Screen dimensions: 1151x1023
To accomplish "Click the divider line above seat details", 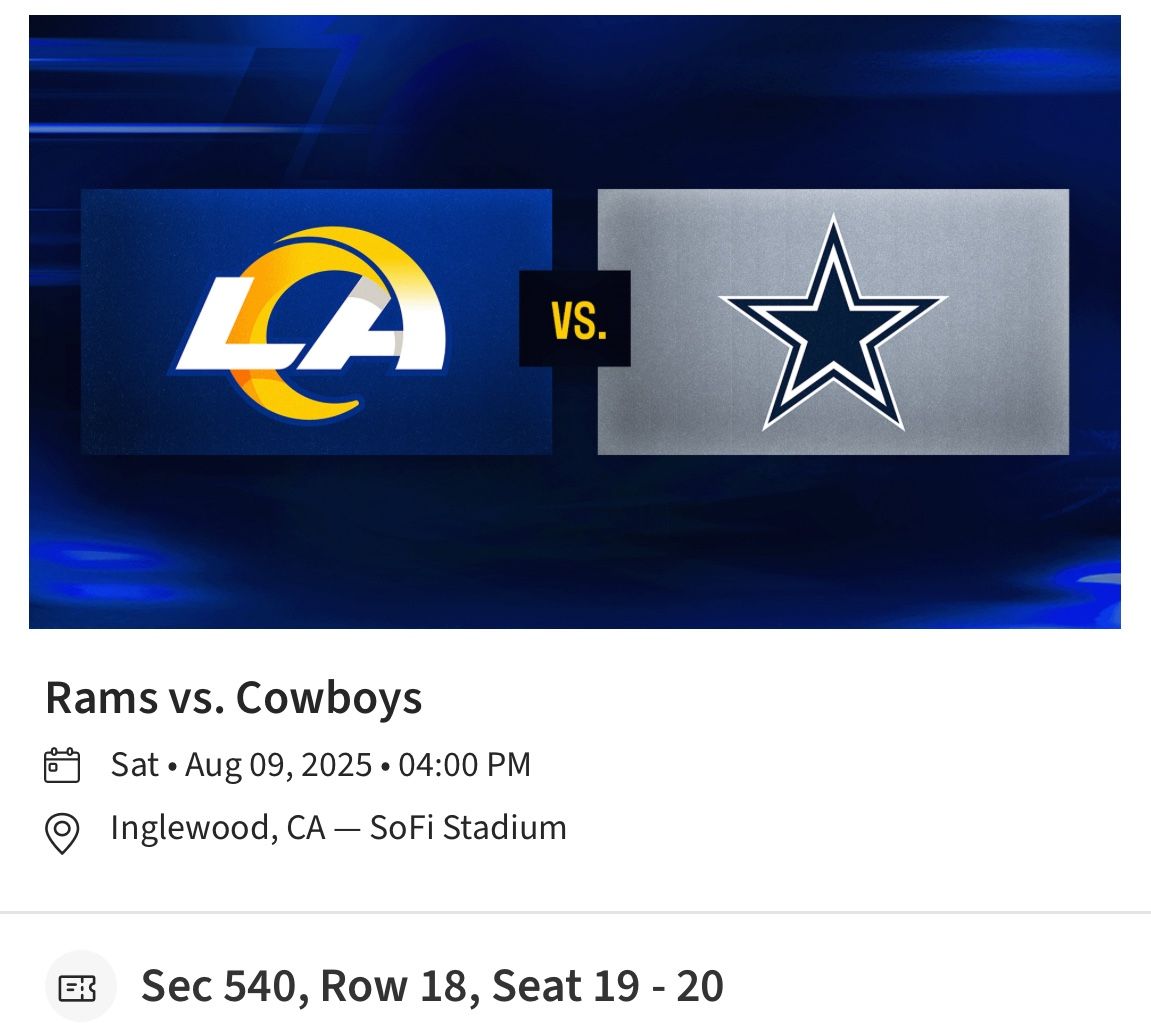I will [x=575, y=912].
